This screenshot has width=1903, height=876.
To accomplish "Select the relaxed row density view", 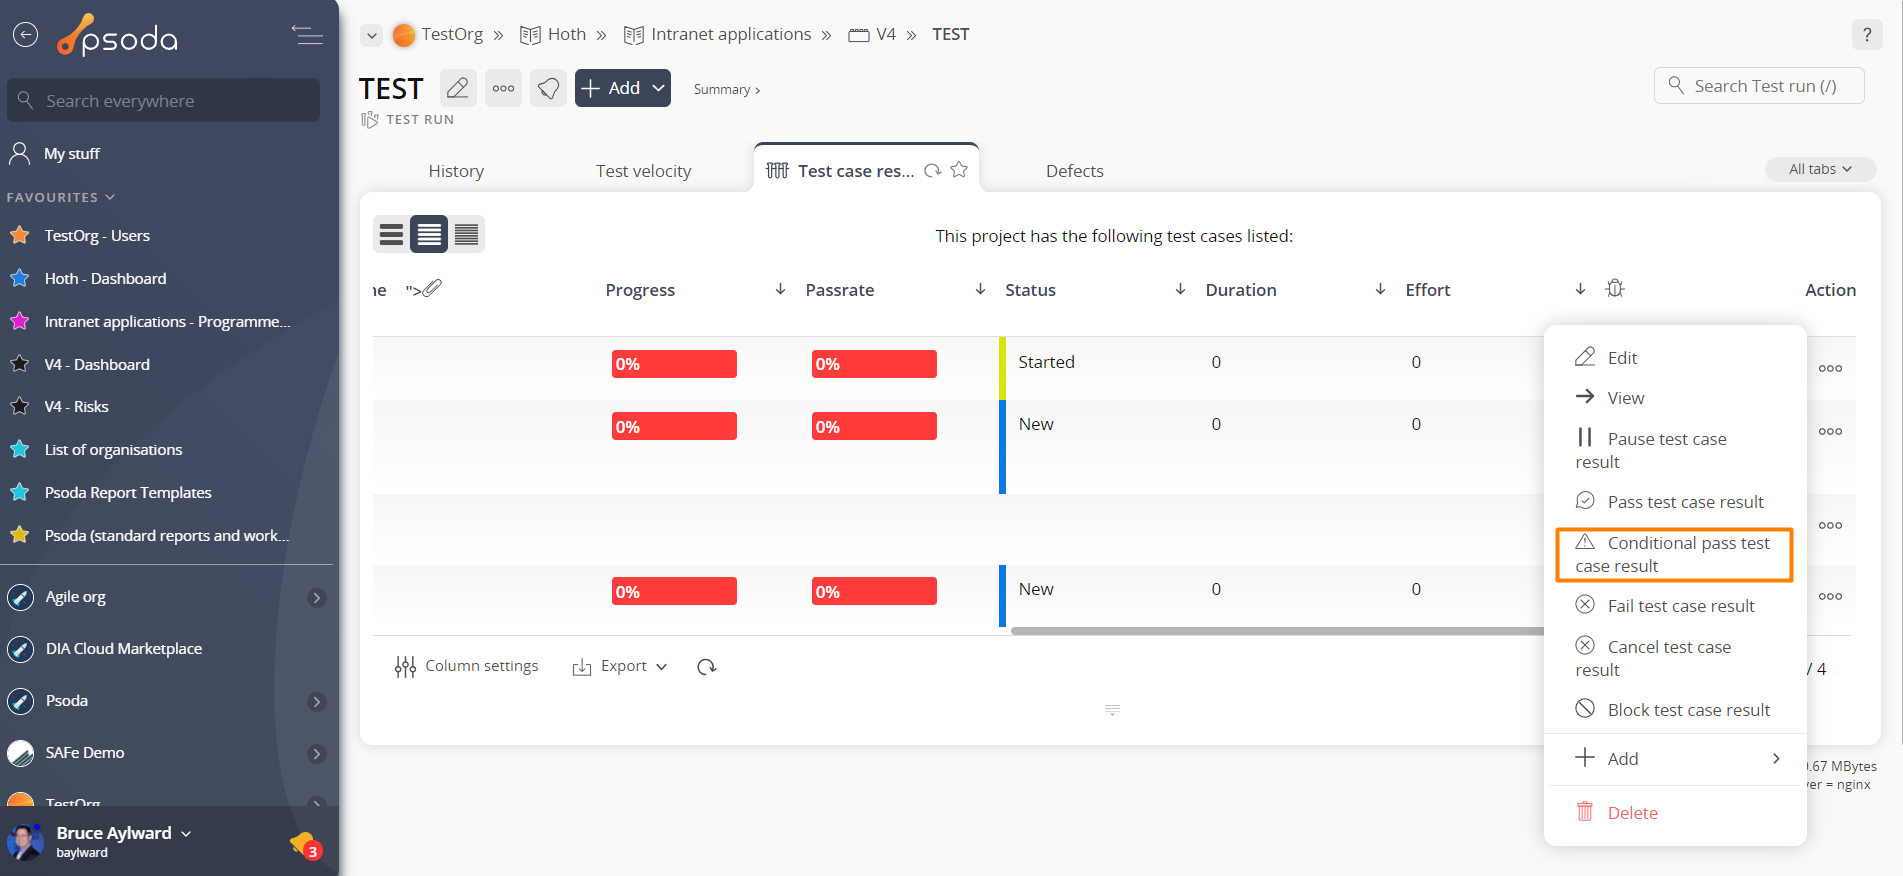I will [x=391, y=234].
